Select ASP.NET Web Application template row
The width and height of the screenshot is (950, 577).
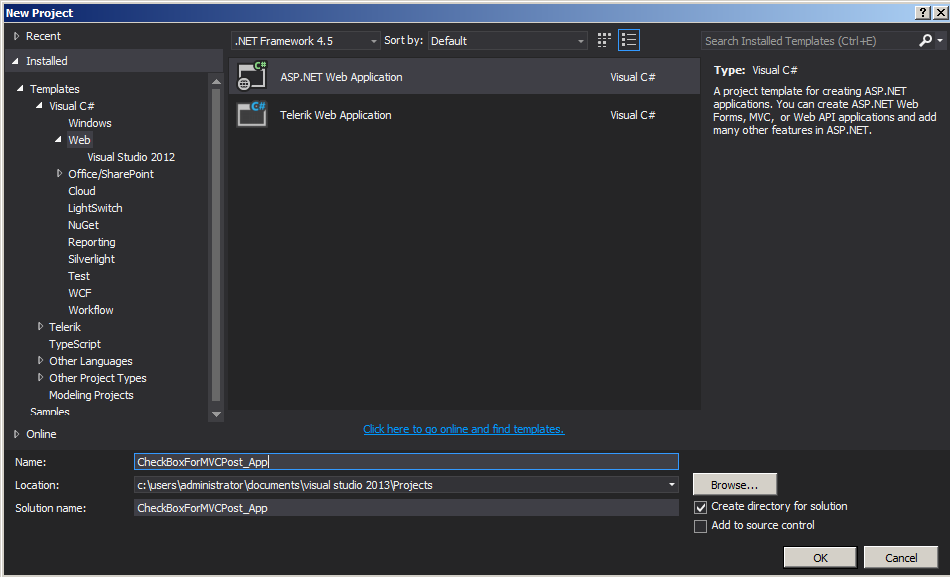coord(464,76)
